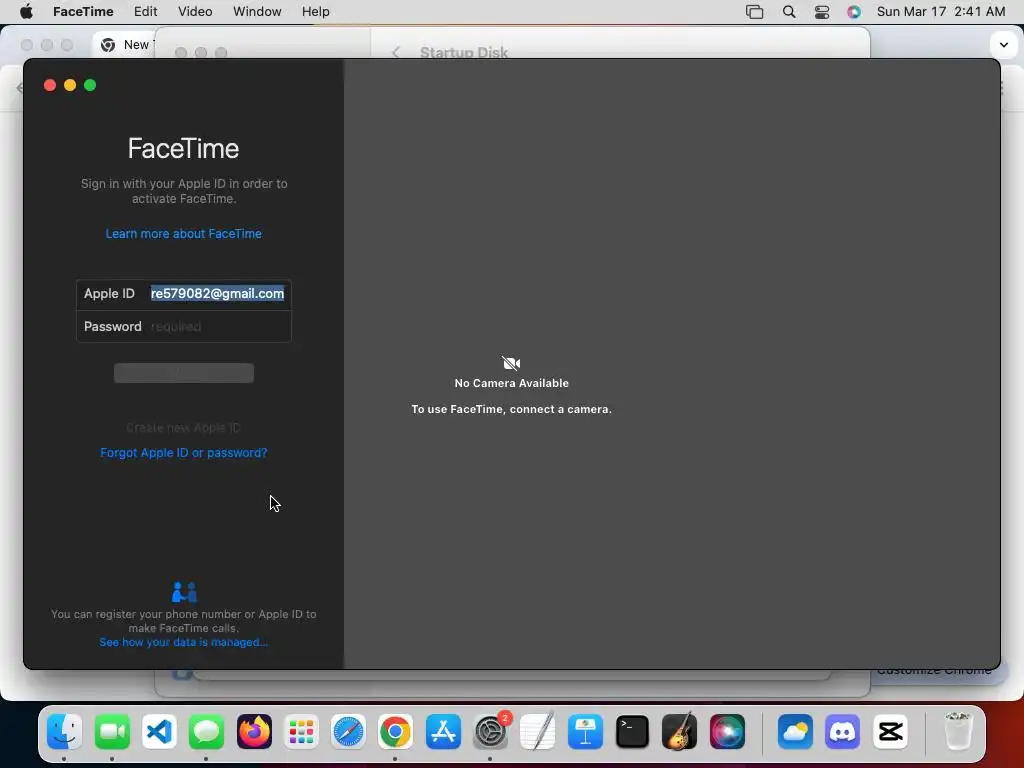Screen dimensions: 1024x768
Task: Click the people icon above registration text
Action: point(184,592)
